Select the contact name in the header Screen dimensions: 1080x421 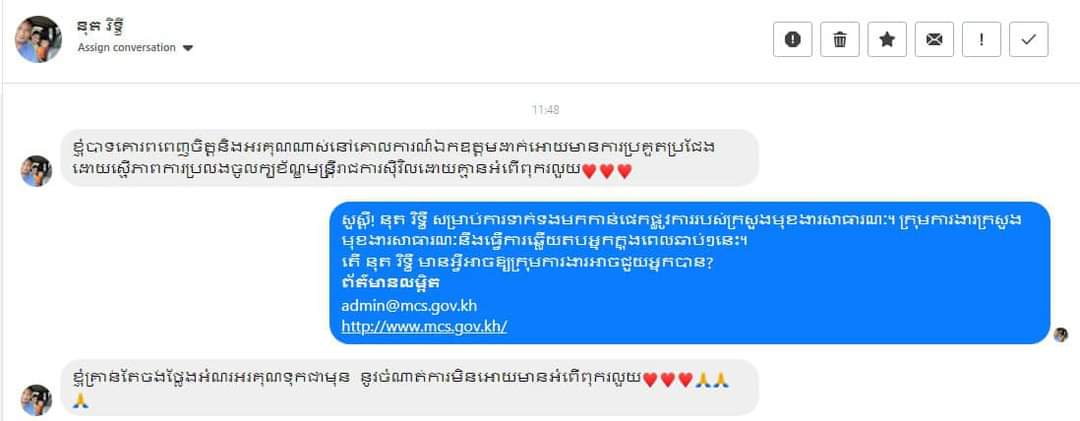(101, 27)
